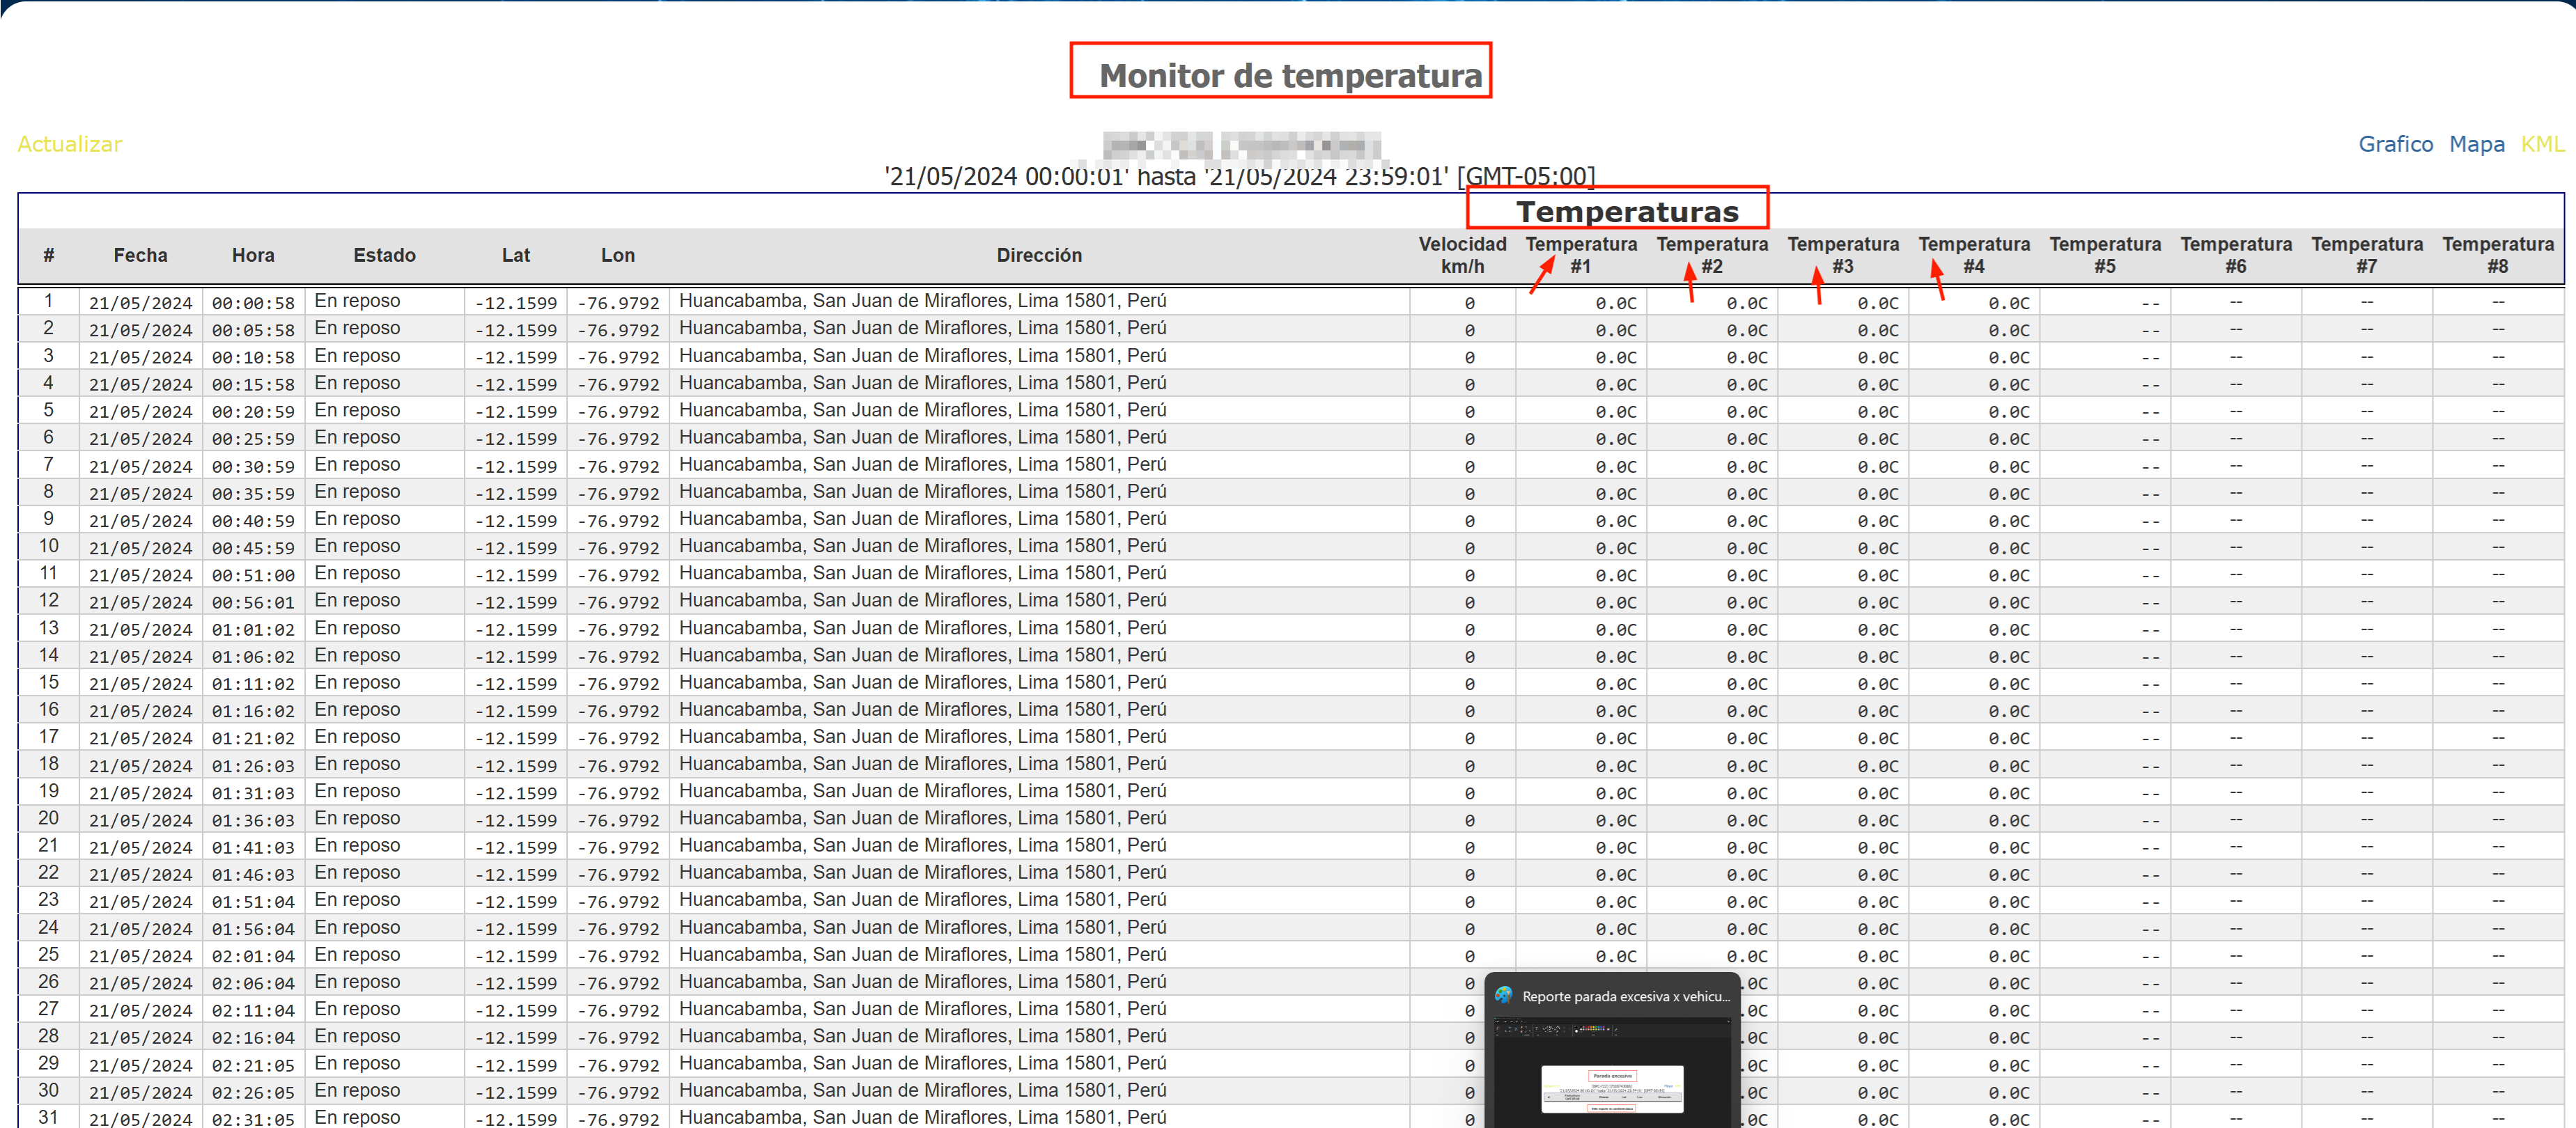Click the Dirección column header
Image resolution: width=2576 pixels, height=1128 pixels.
click(x=1039, y=255)
